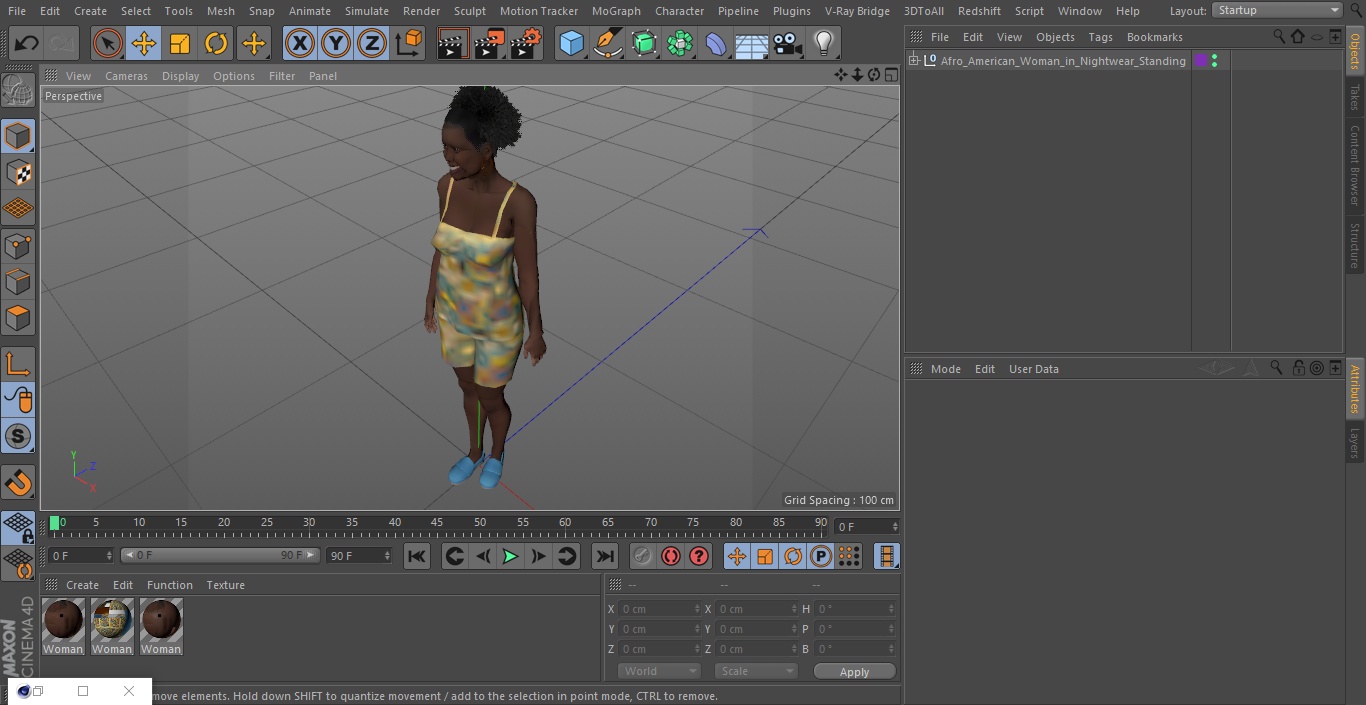The width and height of the screenshot is (1366, 705).
Task: Select the second Woman material thumbnail
Action: pos(112,627)
